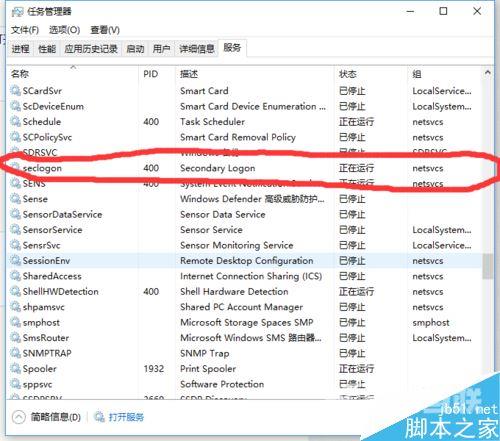Sort by the 描述 column header
Screen dimensions: 500x441
coord(254,74)
